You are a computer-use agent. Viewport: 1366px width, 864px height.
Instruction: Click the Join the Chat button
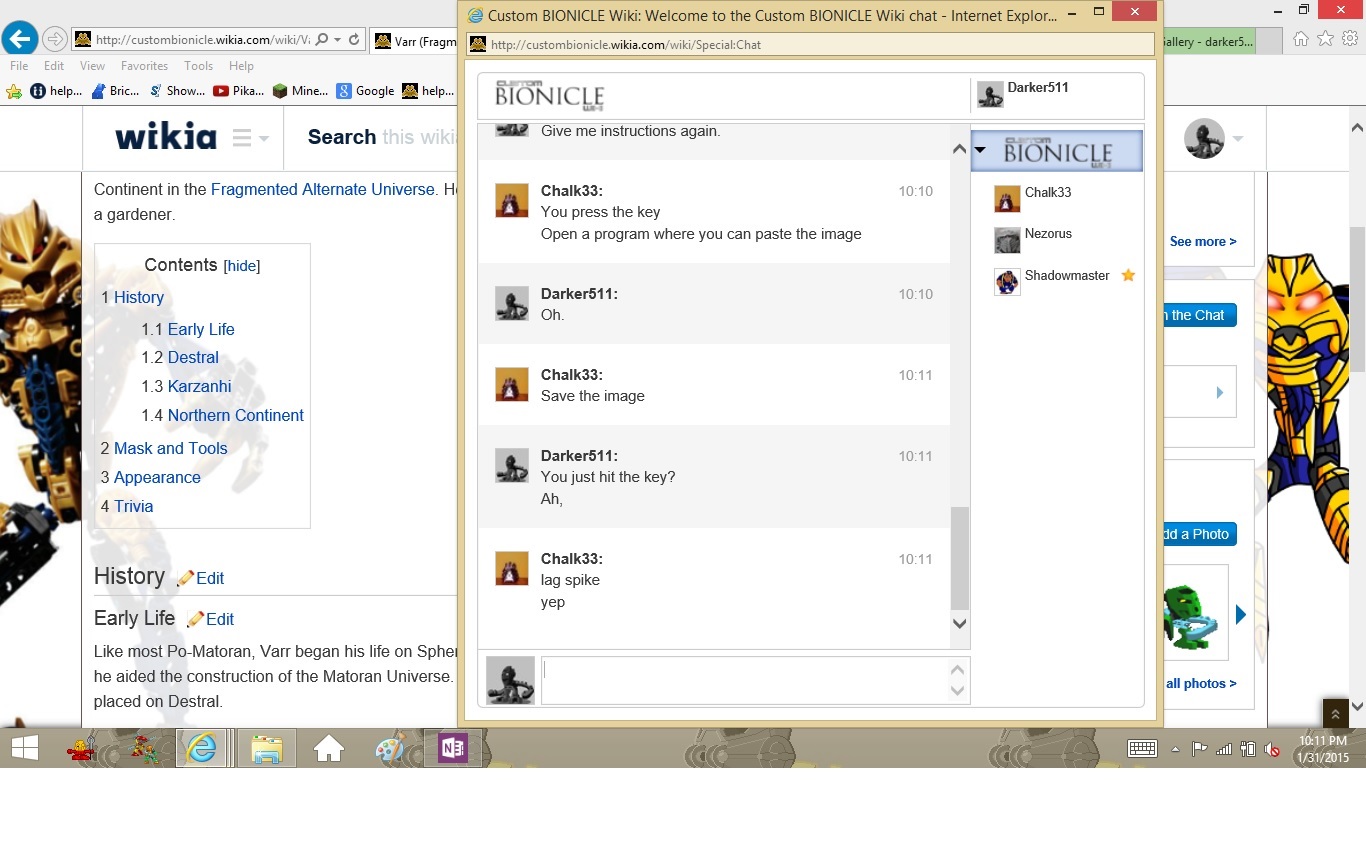tap(1198, 315)
